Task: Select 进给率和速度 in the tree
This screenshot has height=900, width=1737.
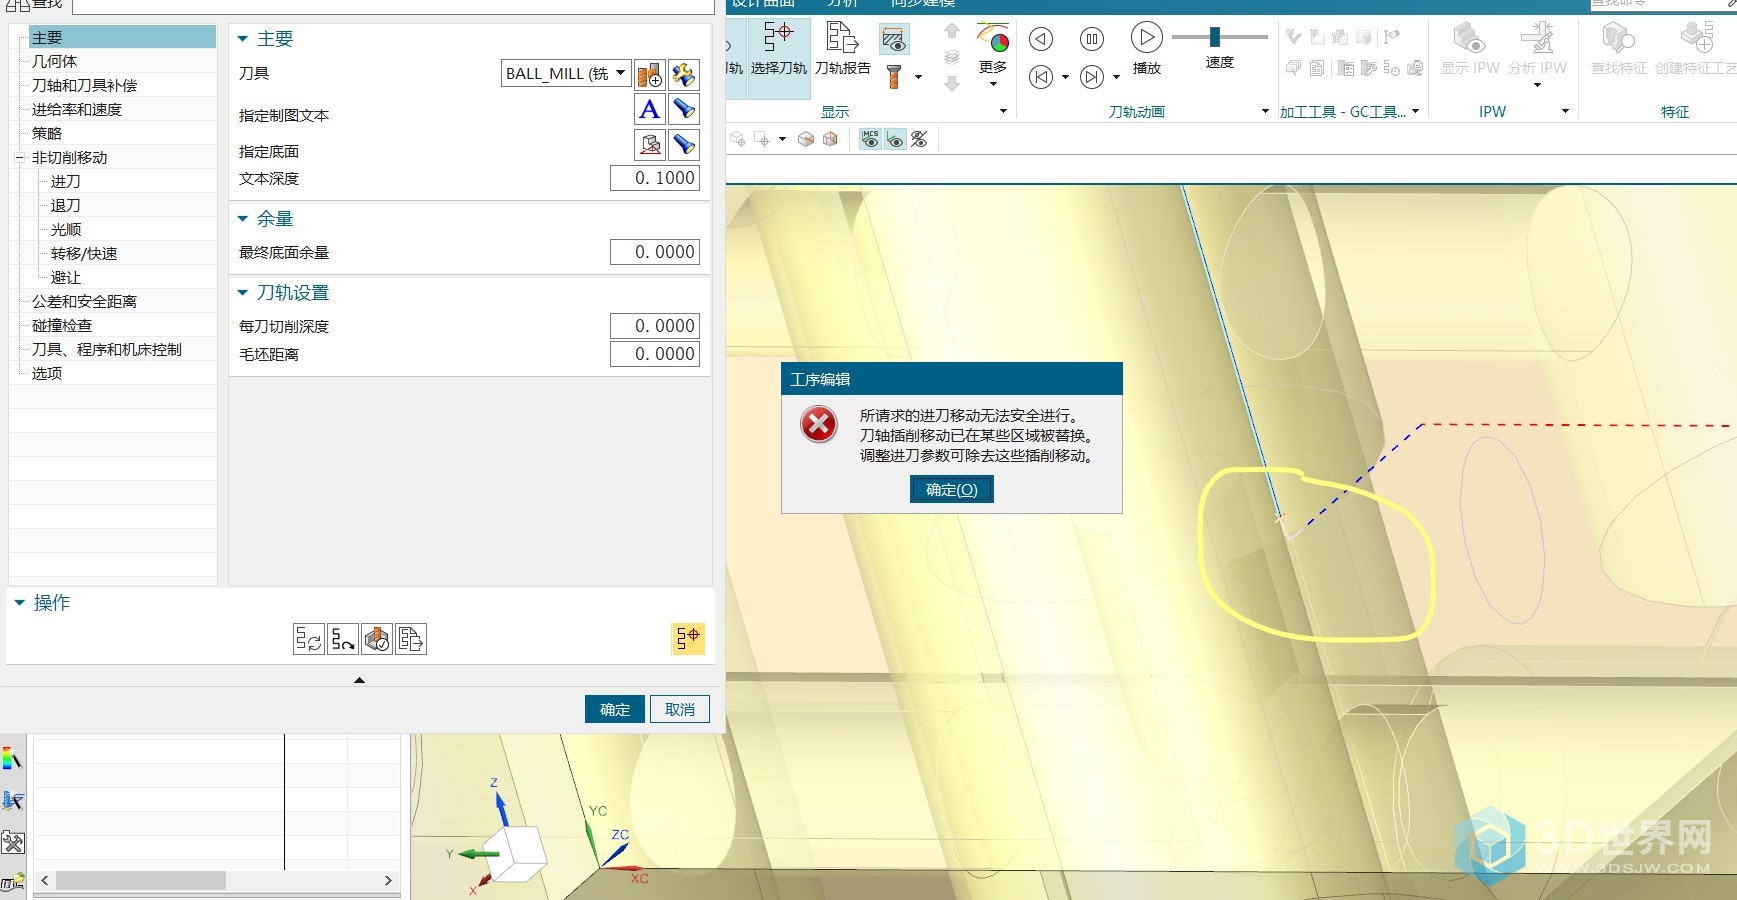Action: coord(77,109)
